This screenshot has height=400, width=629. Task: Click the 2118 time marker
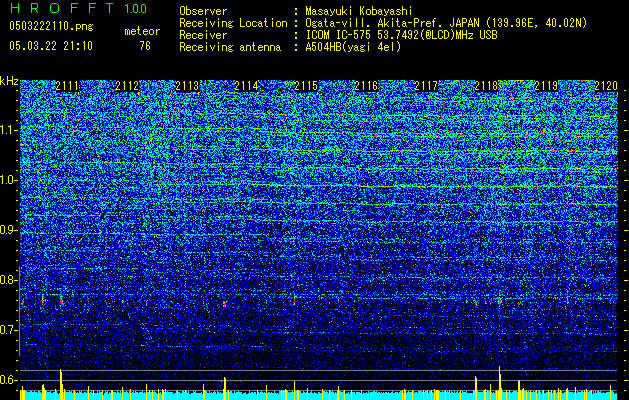click(x=486, y=86)
